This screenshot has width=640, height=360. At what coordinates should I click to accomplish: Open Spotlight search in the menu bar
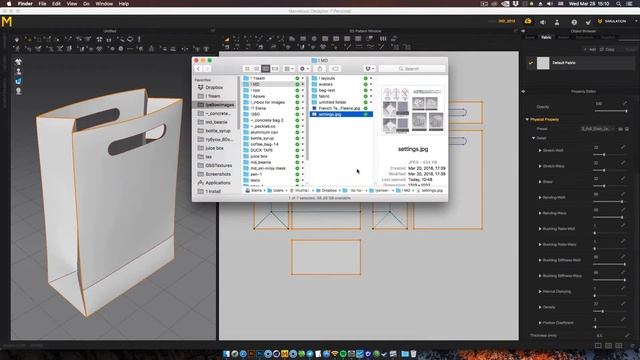619,4
